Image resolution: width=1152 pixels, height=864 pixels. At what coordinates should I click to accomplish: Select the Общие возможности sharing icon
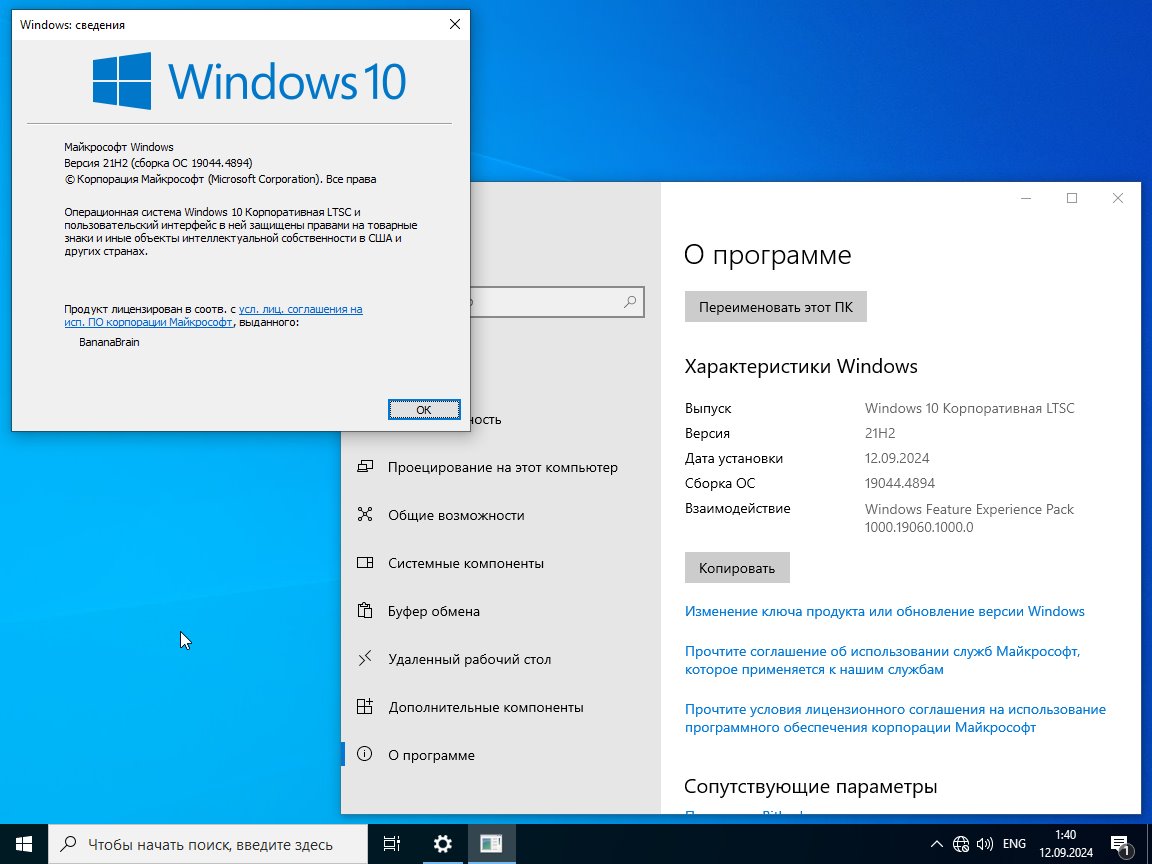(x=364, y=514)
